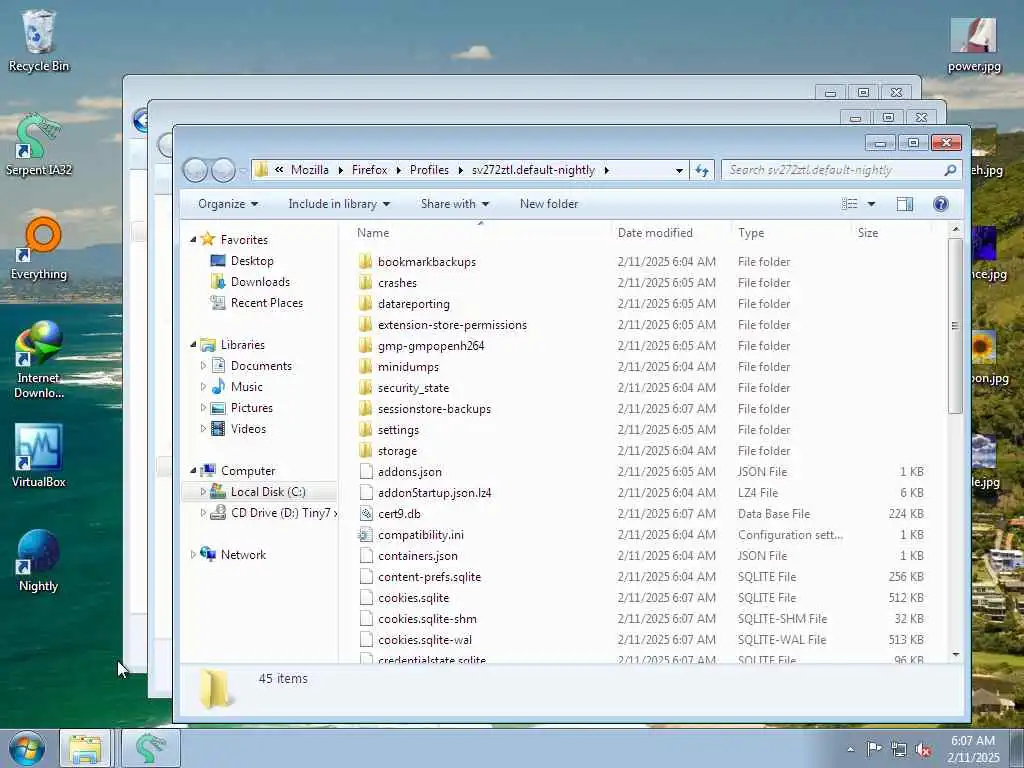The image size is (1024, 768).
Task: Open the Recycle Bin desktop icon
Action: point(39,40)
